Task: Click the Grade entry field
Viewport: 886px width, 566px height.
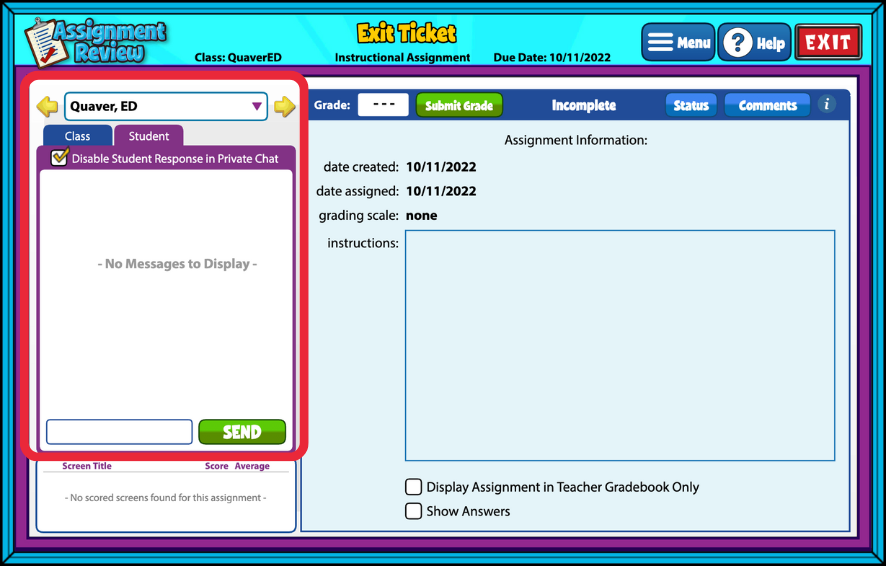Action: pos(383,105)
